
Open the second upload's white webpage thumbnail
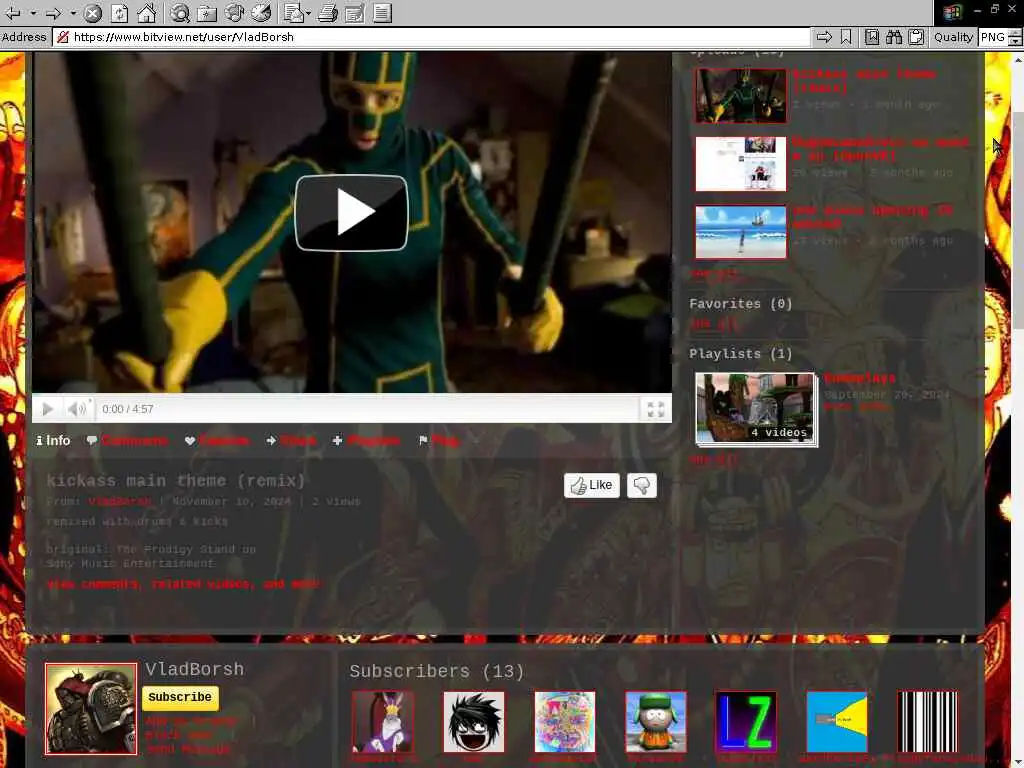click(741, 163)
